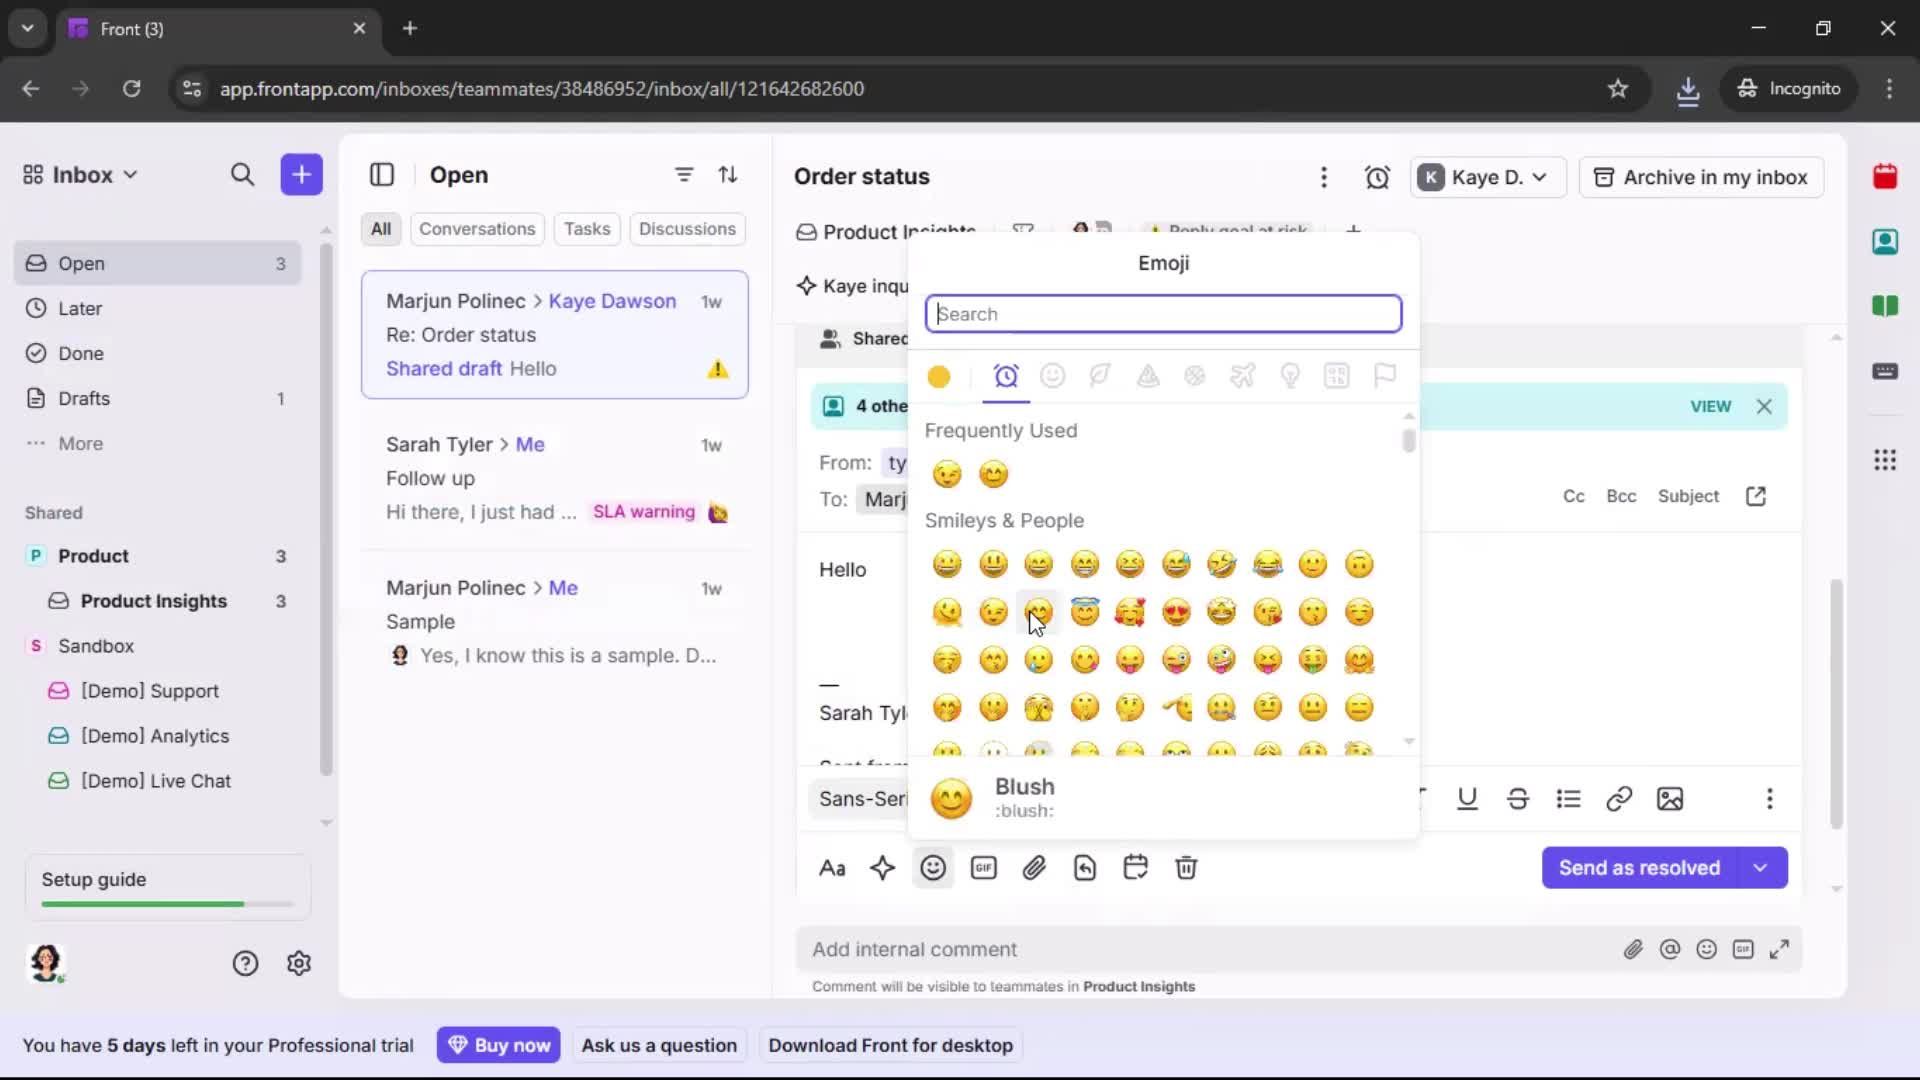Switch to the Tasks tab
The width and height of the screenshot is (1920, 1080).
coord(587,229)
